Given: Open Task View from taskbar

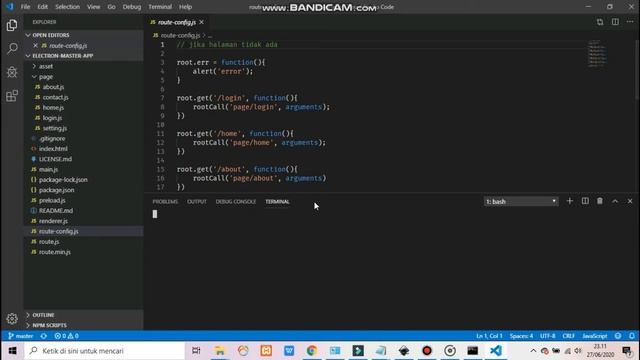Looking at the screenshot, I should tap(196, 351).
